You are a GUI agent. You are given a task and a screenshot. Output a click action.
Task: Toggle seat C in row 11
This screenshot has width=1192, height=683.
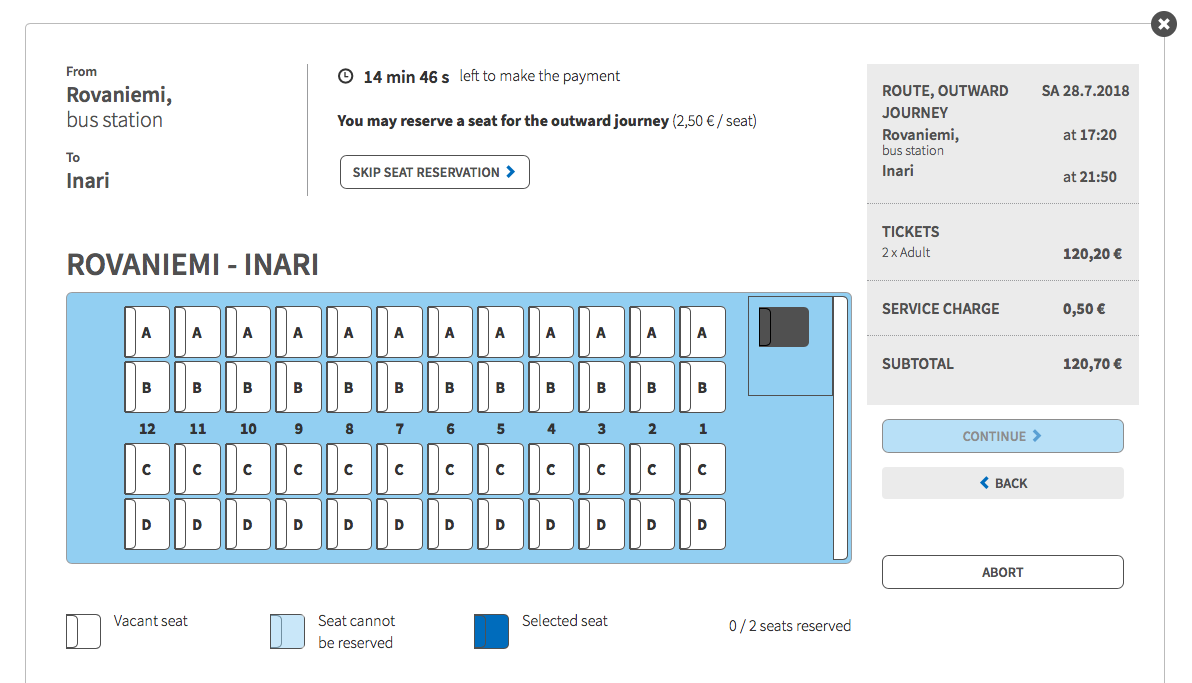[x=197, y=469]
